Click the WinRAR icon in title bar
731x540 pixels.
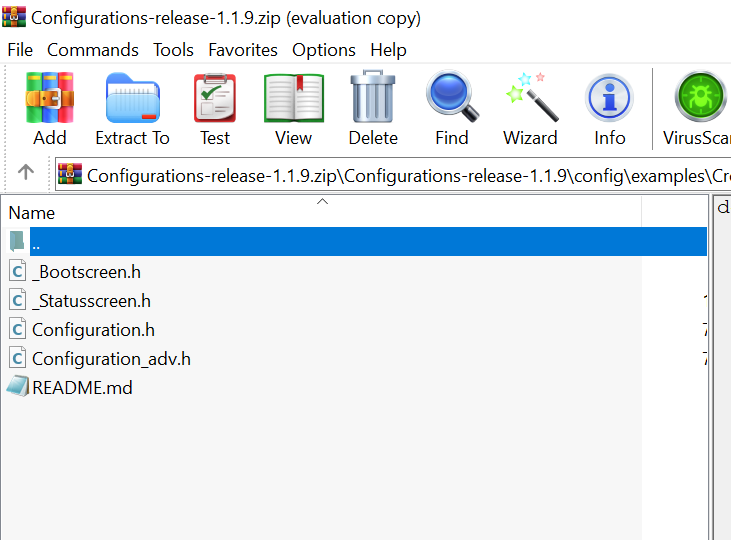pos(14,17)
